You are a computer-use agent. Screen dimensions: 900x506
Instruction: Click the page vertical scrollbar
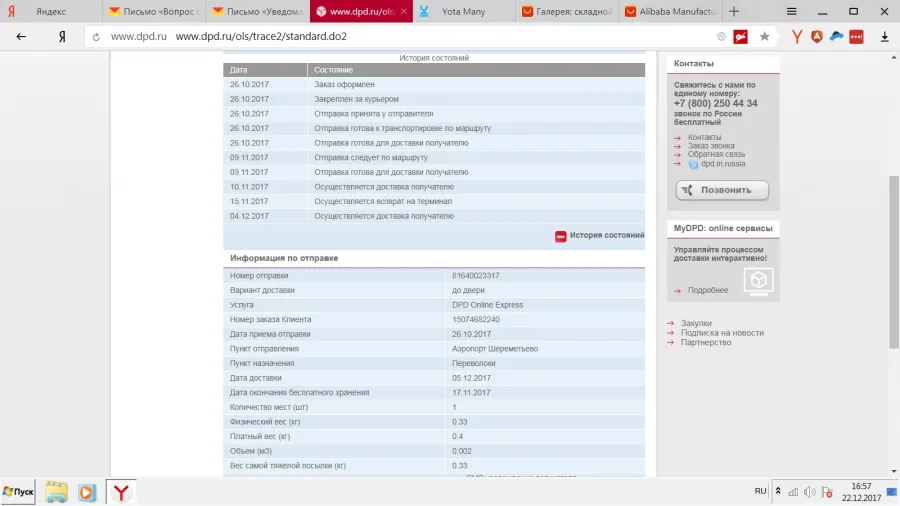pos(894,262)
